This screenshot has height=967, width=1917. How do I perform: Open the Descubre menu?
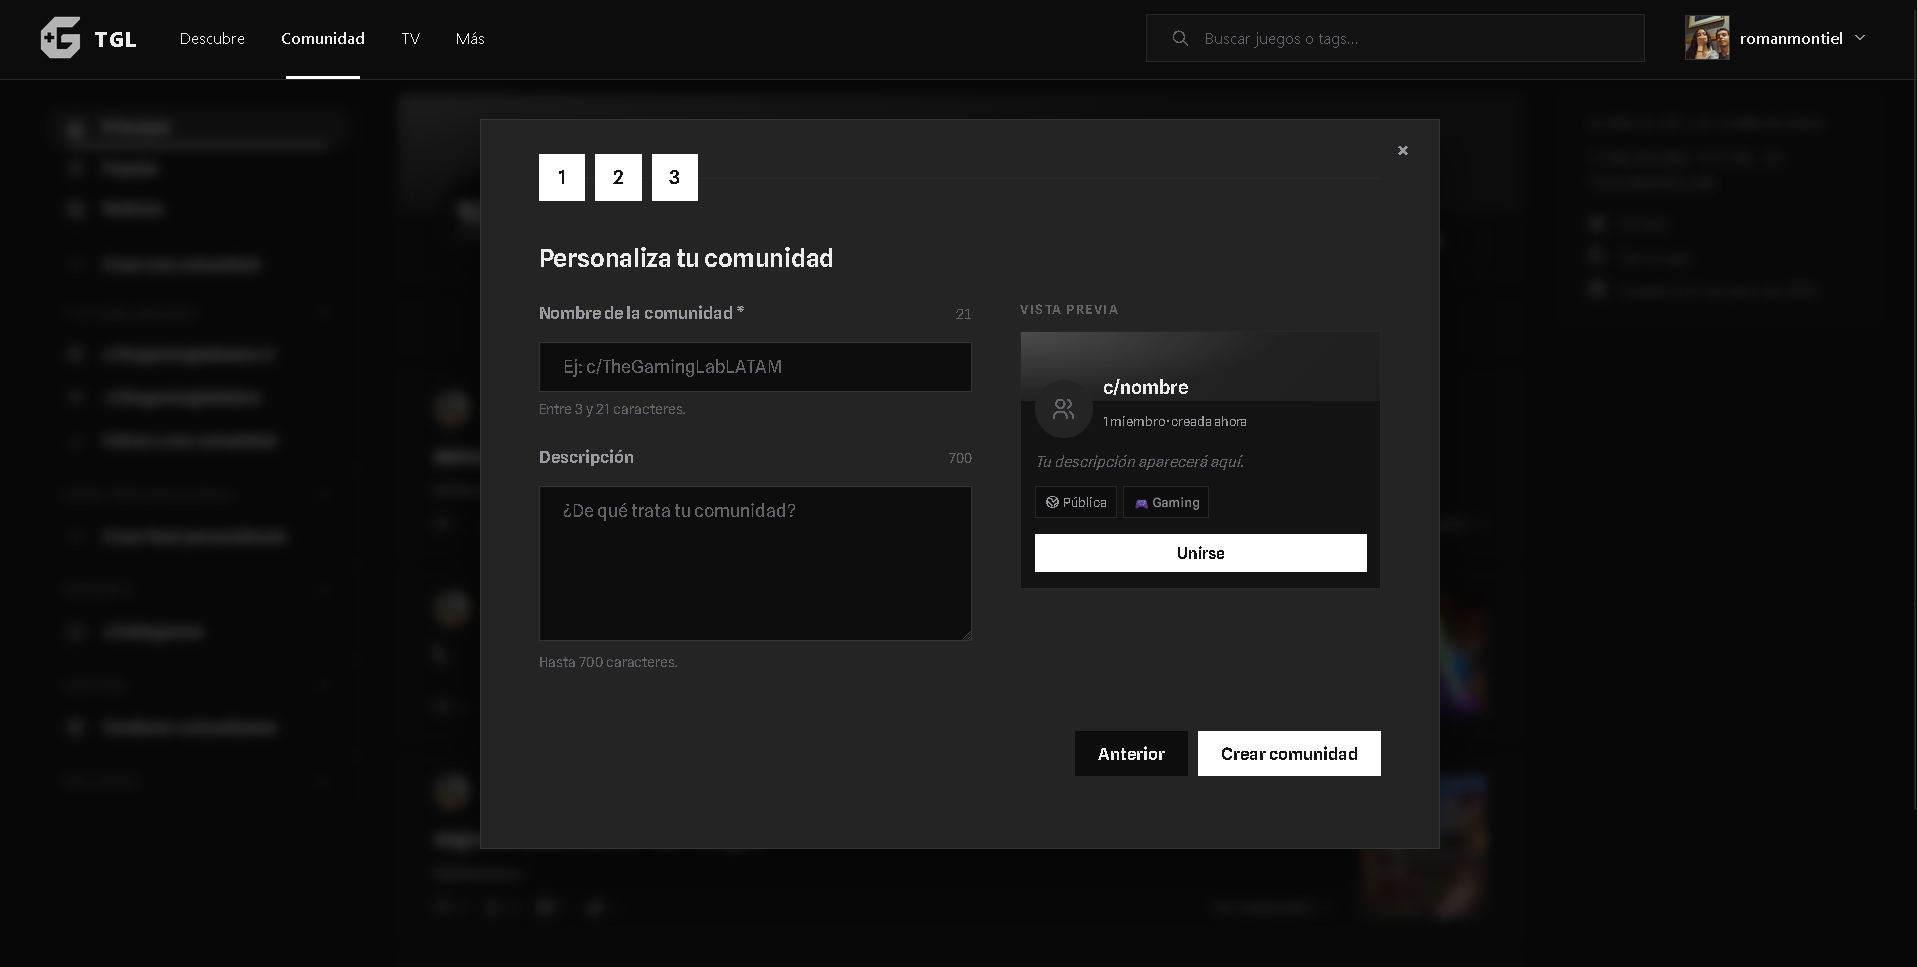click(x=212, y=38)
